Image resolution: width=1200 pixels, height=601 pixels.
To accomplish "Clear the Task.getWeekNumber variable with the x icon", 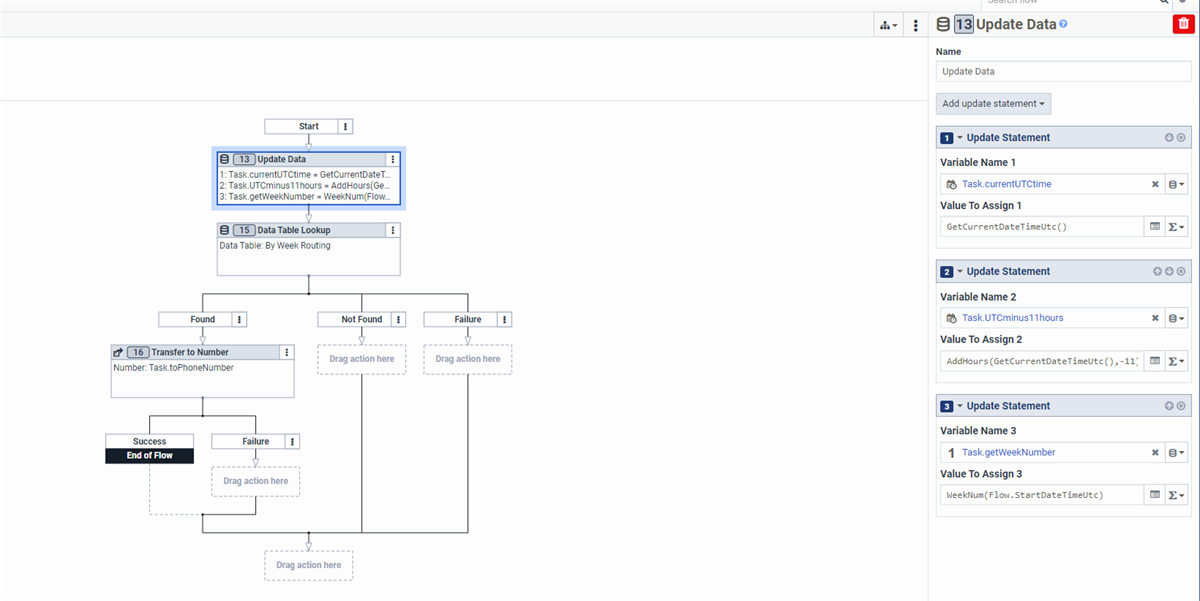I will [1155, 452].
